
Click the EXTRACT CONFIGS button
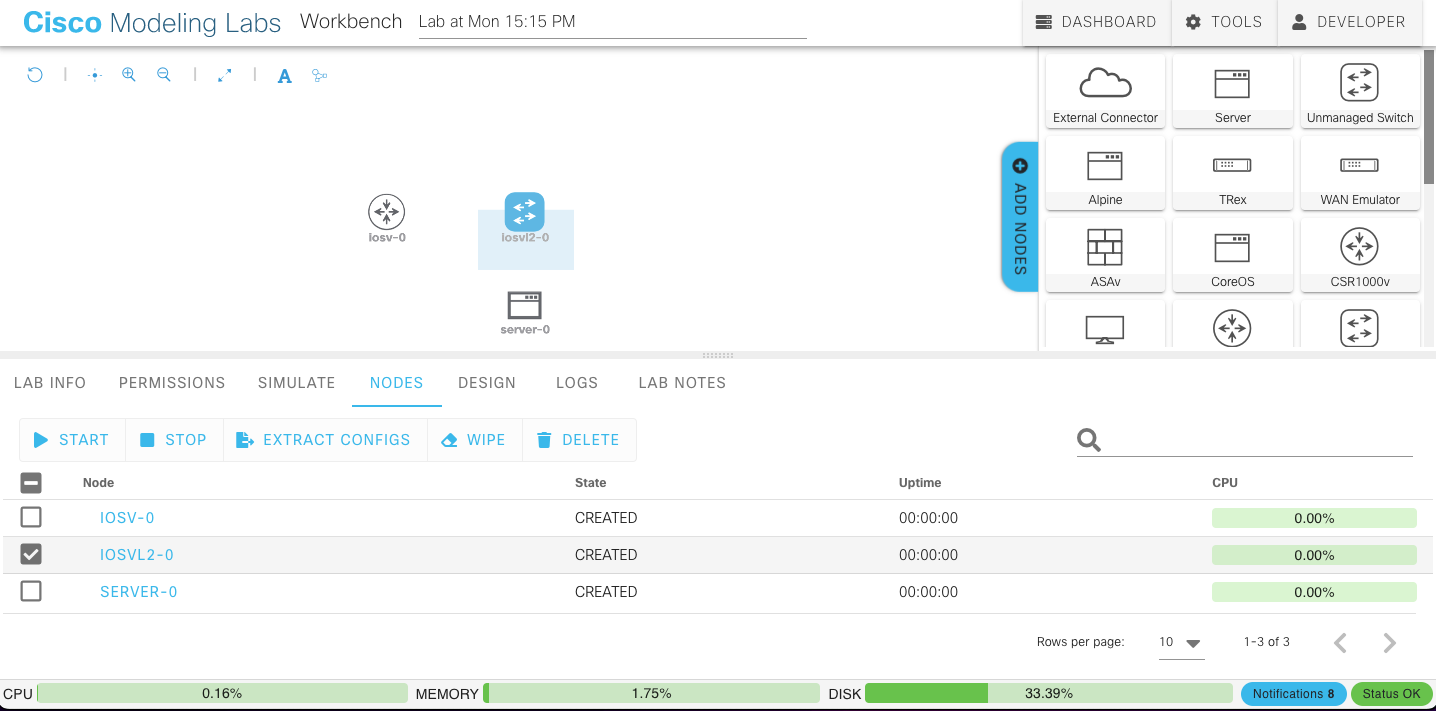pos(325,440)
